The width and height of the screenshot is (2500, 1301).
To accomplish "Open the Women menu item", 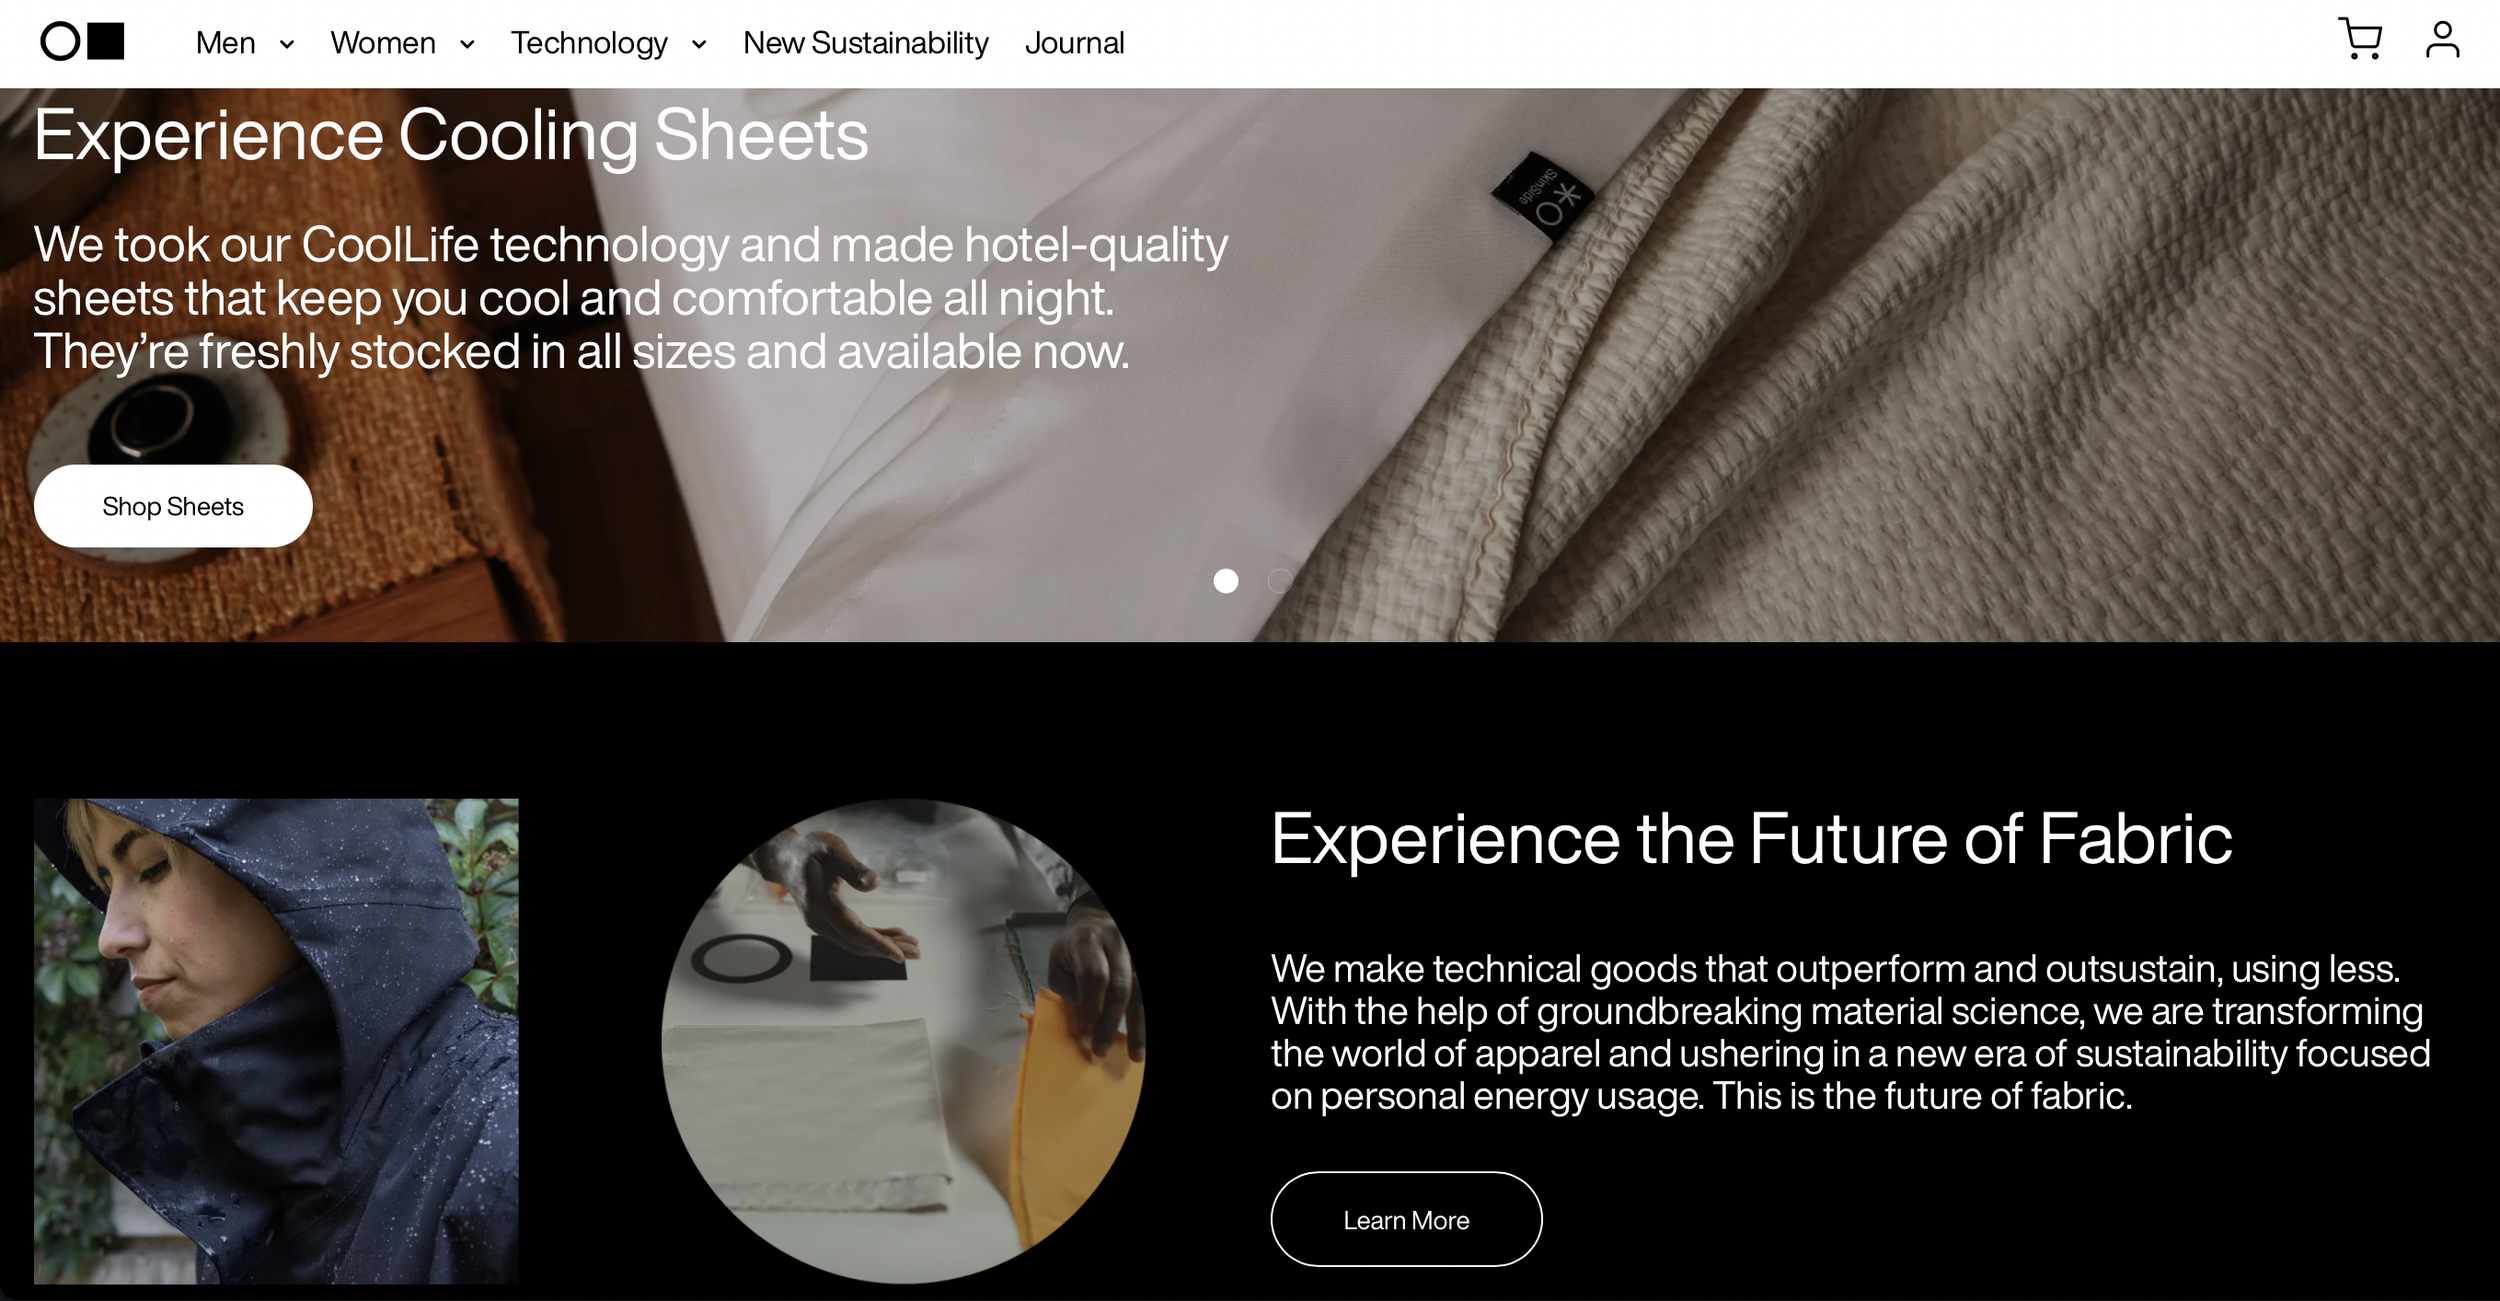I will [383, 43].
